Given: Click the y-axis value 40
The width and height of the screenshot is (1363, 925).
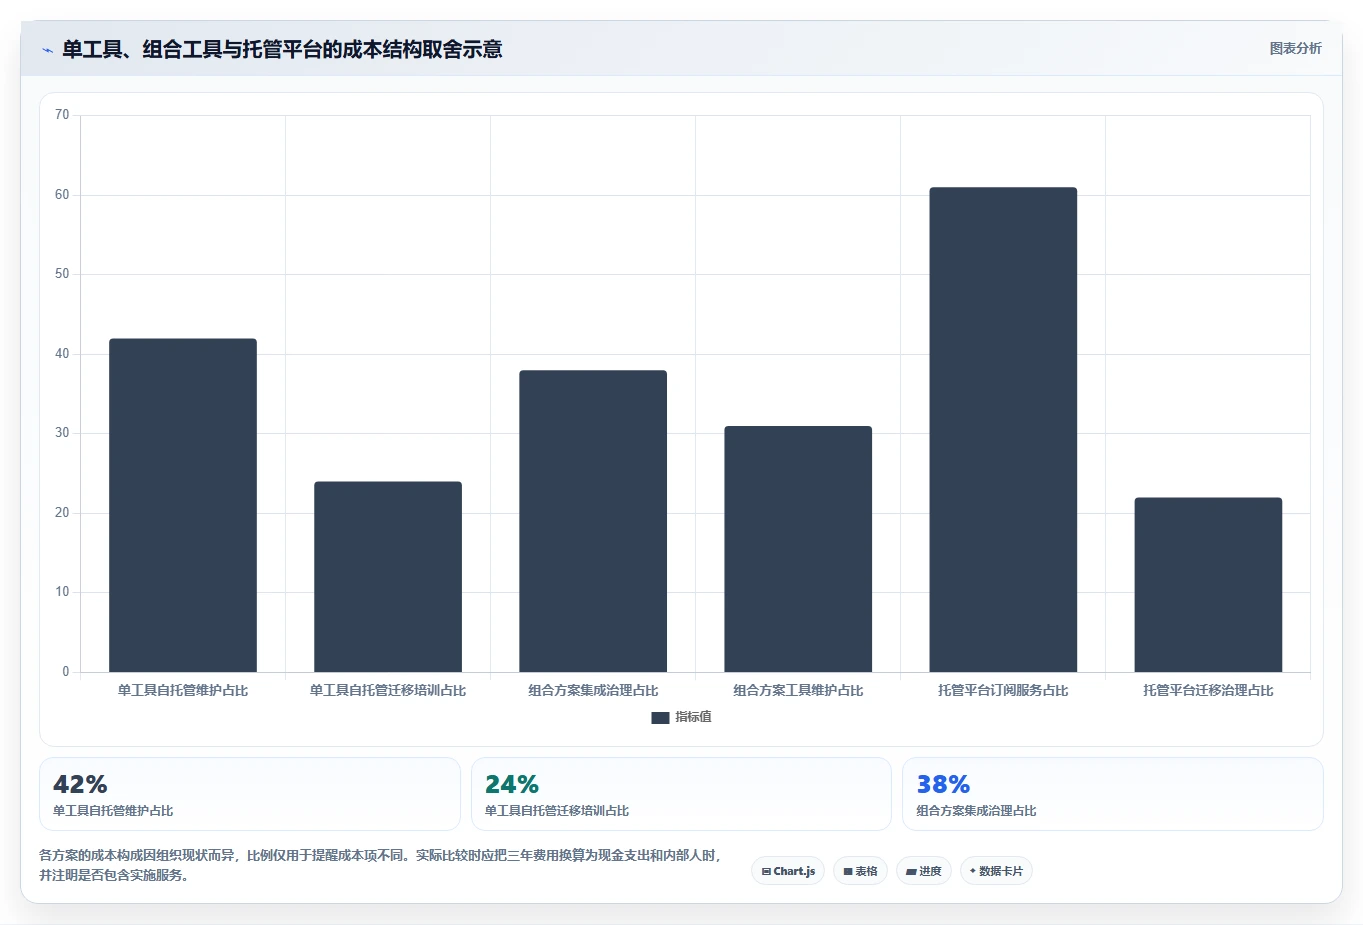Looking at the screenshot, I should tap(62, 354).
